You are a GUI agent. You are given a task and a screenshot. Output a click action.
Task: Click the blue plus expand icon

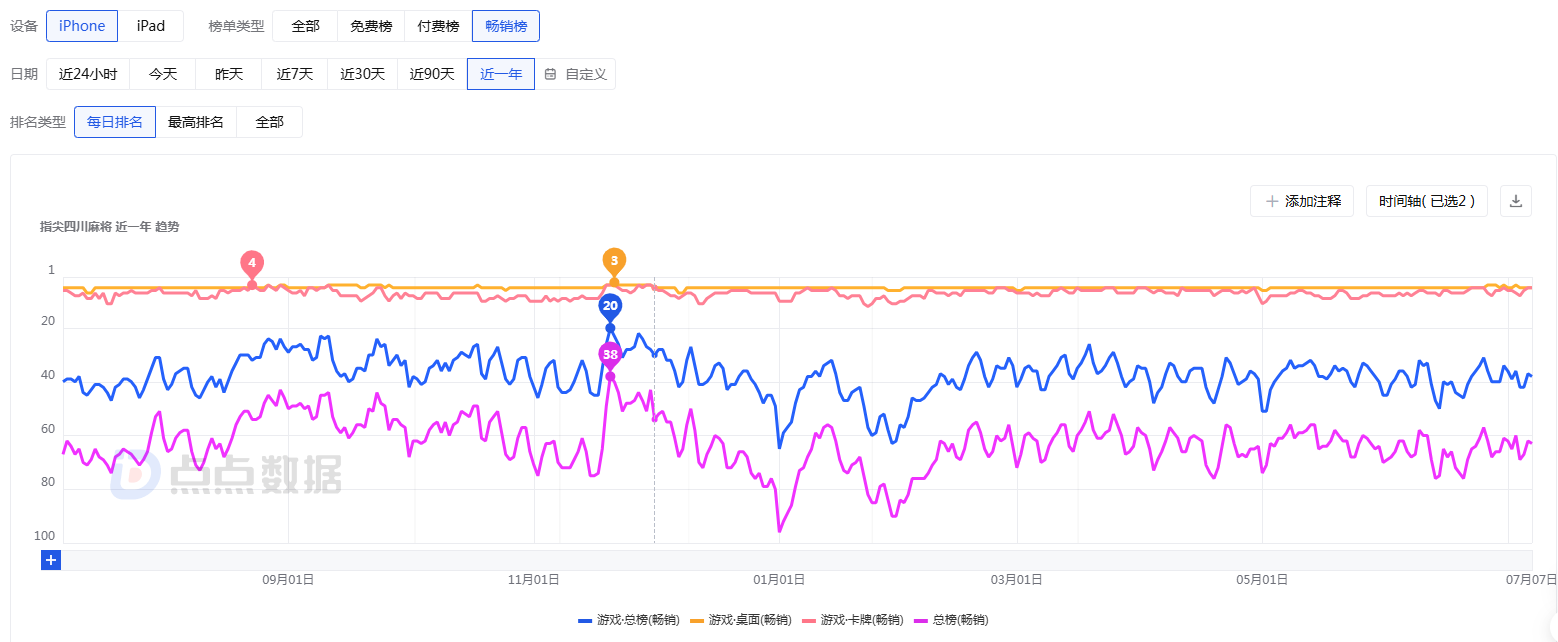point(51,560)
